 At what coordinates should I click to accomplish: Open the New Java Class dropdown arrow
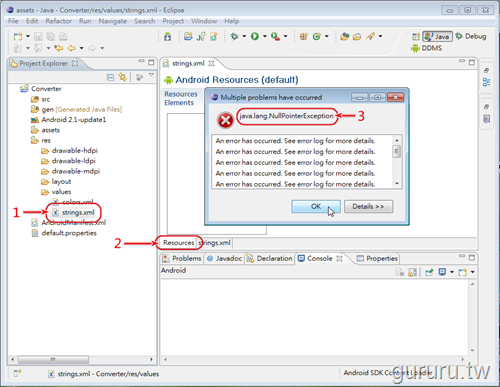pos(327,36)
